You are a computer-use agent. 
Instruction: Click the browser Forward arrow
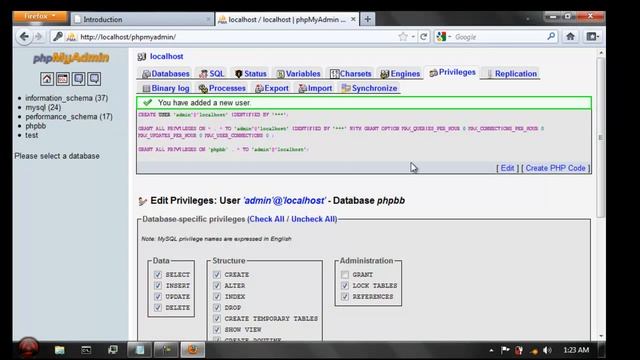click(38, 37)
